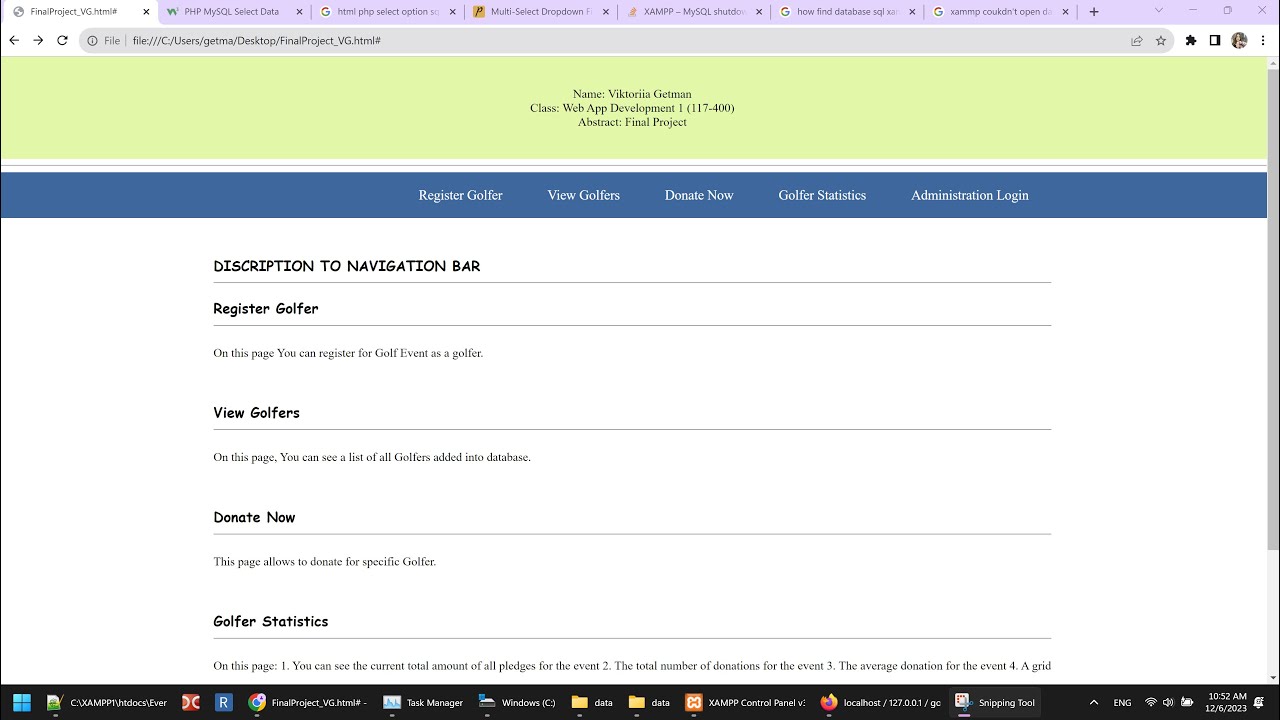This screenshot has height=720, width=1280.
Task: Bookmark this page with the star icon
Action: coord(1161,41)
